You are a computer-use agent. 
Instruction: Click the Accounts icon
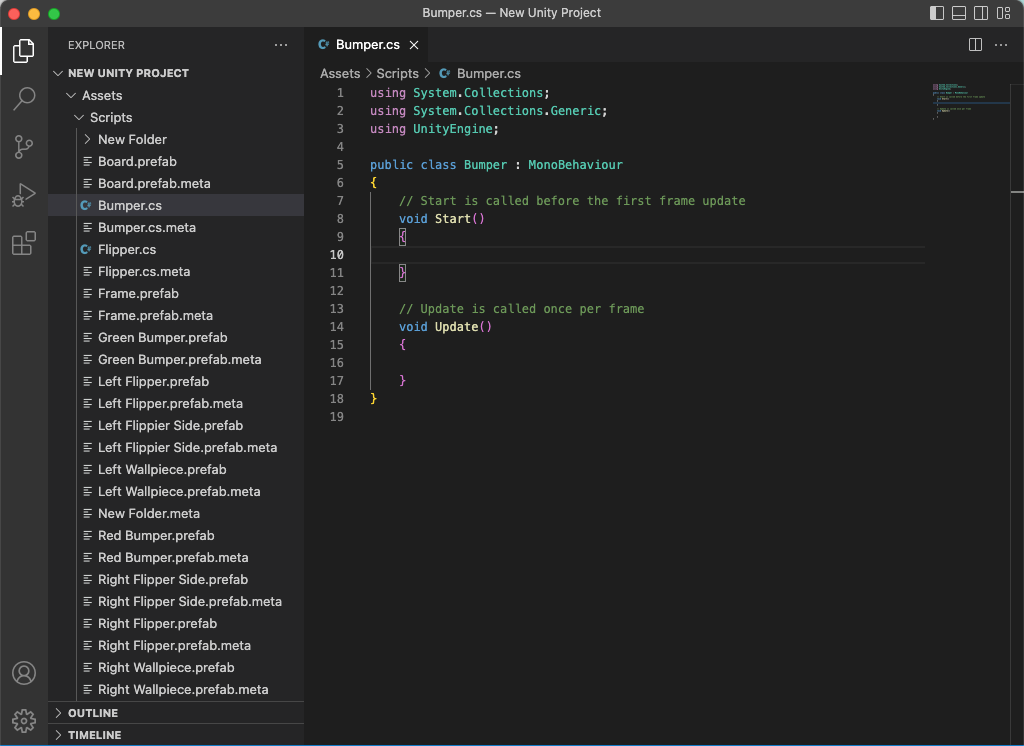pyautogui.click(x=24, y=673)
